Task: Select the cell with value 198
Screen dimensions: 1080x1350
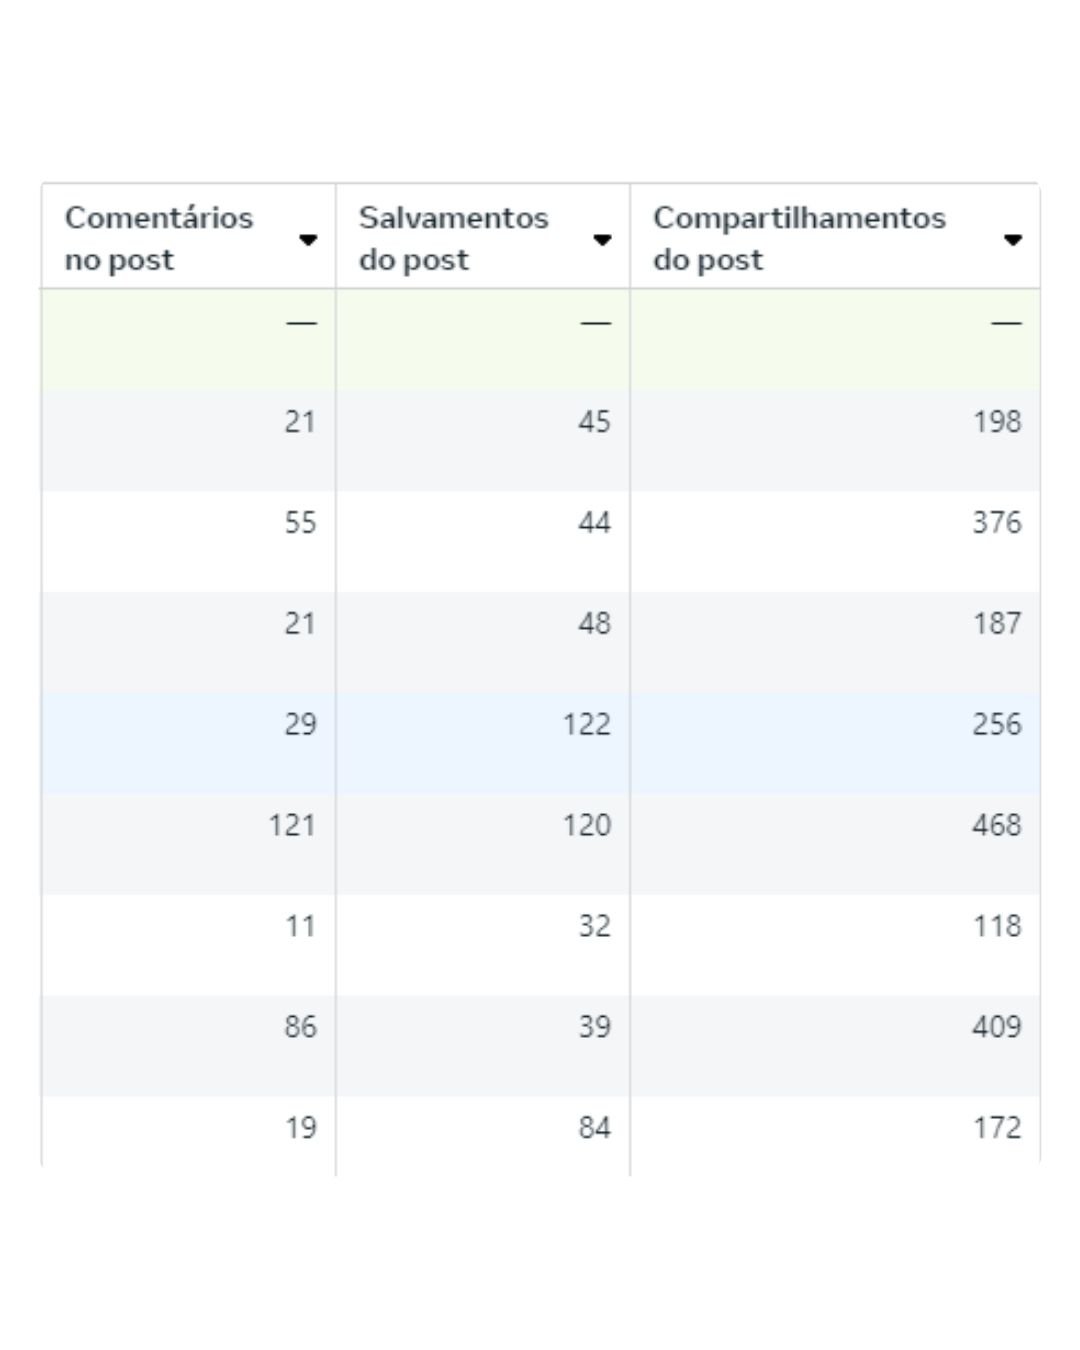Action: tap(997, 422)
